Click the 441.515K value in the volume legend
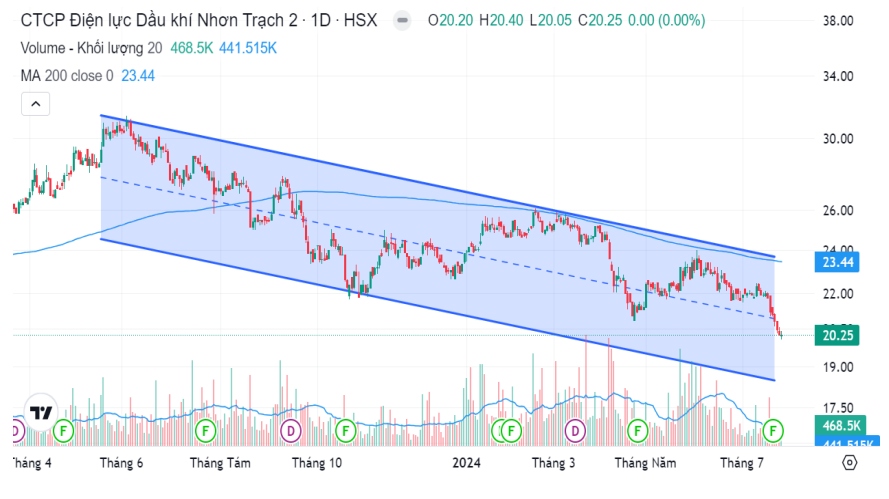Image resolution: width=889 pixels, height=499 pixels. coord(248,48)
